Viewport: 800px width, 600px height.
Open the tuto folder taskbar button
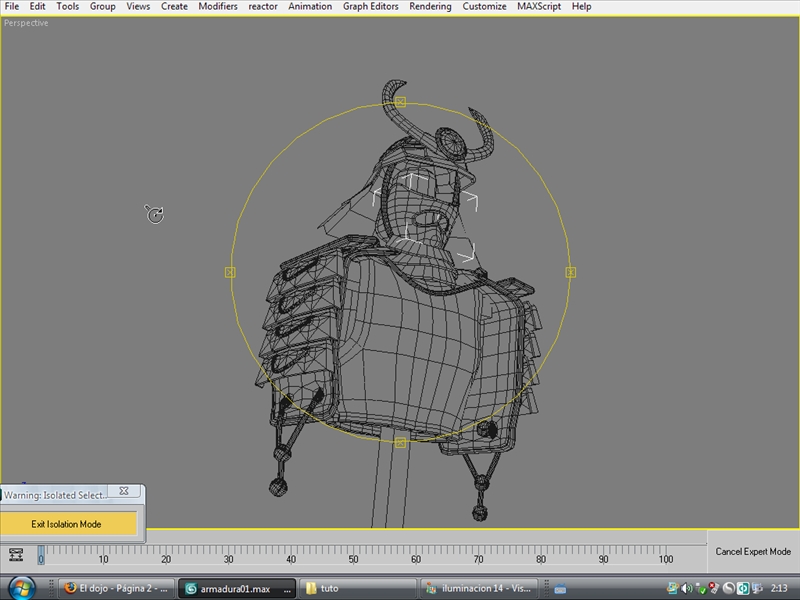[x=358, y=588]
